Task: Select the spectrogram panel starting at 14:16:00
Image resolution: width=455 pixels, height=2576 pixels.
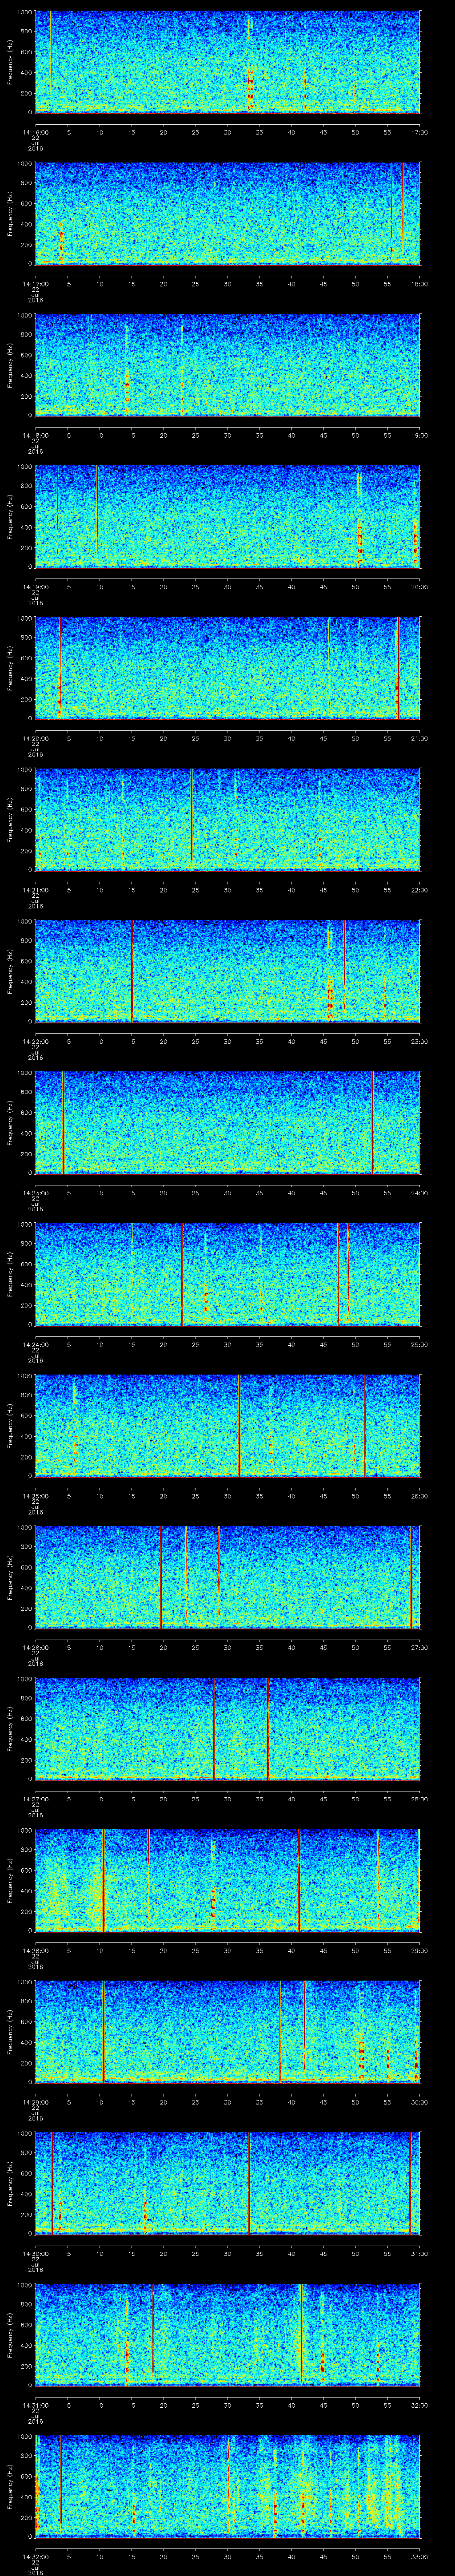Action: [228, 62]
